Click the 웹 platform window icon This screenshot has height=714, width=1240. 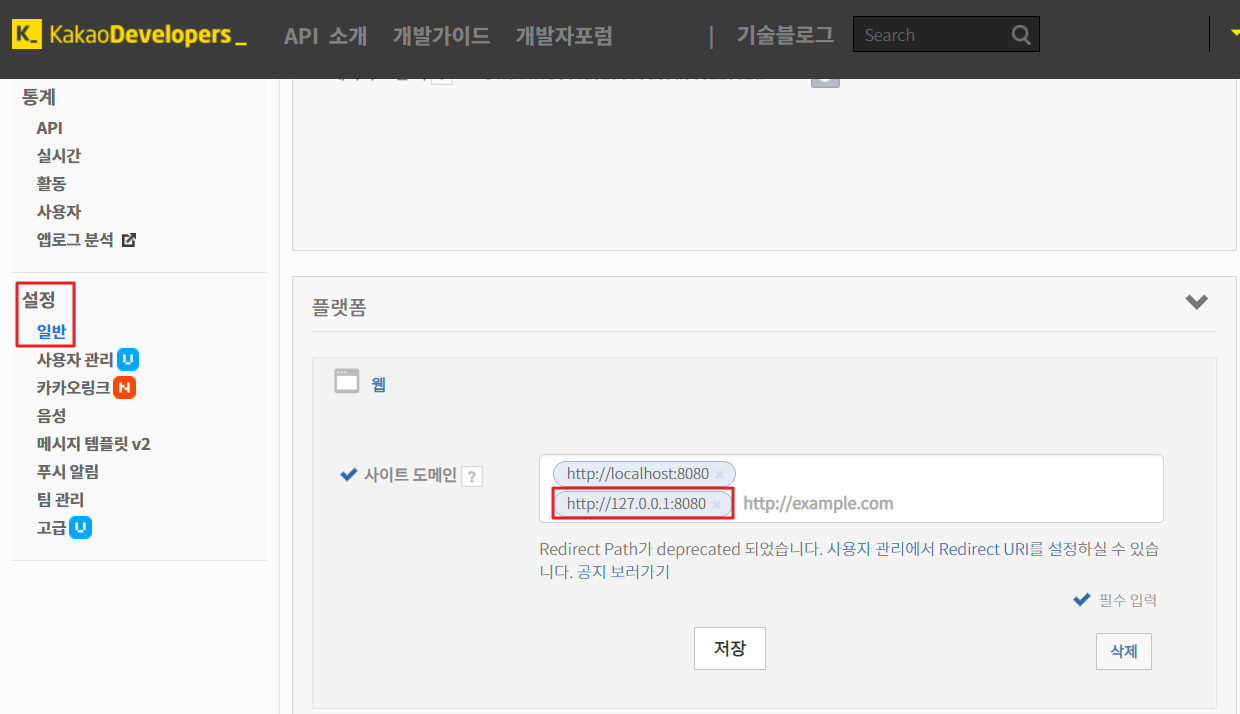click(x=346, y=381)
